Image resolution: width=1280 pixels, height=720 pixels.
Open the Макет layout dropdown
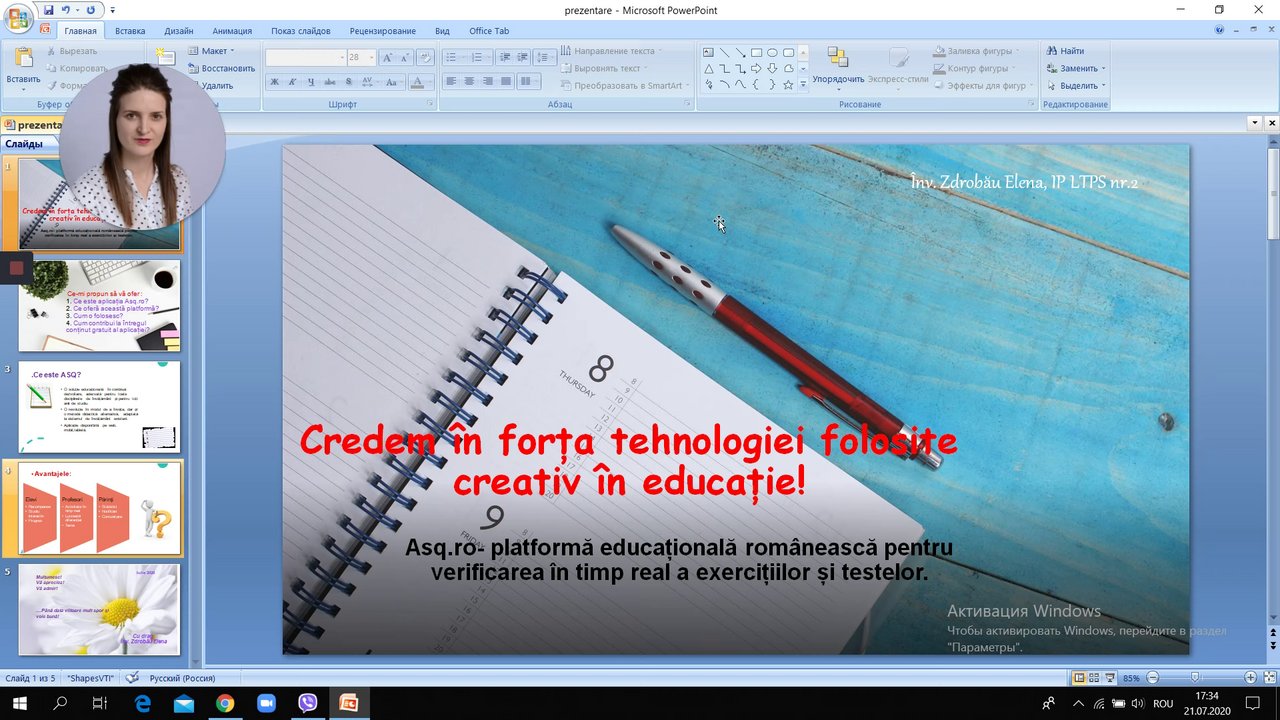(212, 51)
